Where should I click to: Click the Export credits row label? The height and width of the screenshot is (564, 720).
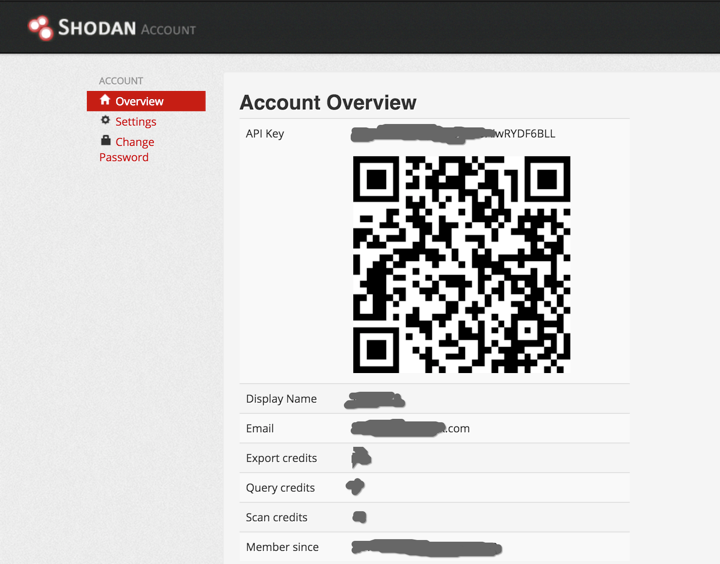[x=281, y=458]
